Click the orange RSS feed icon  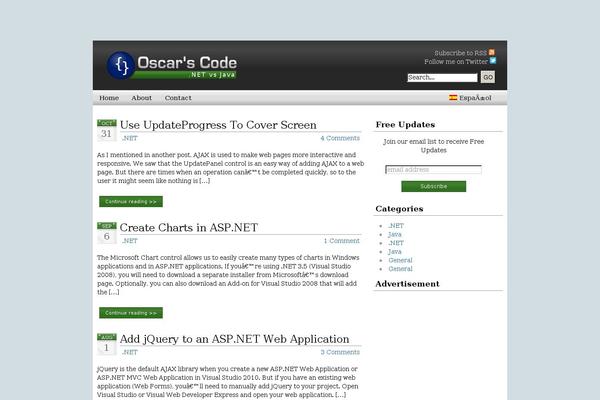[492, 52]
